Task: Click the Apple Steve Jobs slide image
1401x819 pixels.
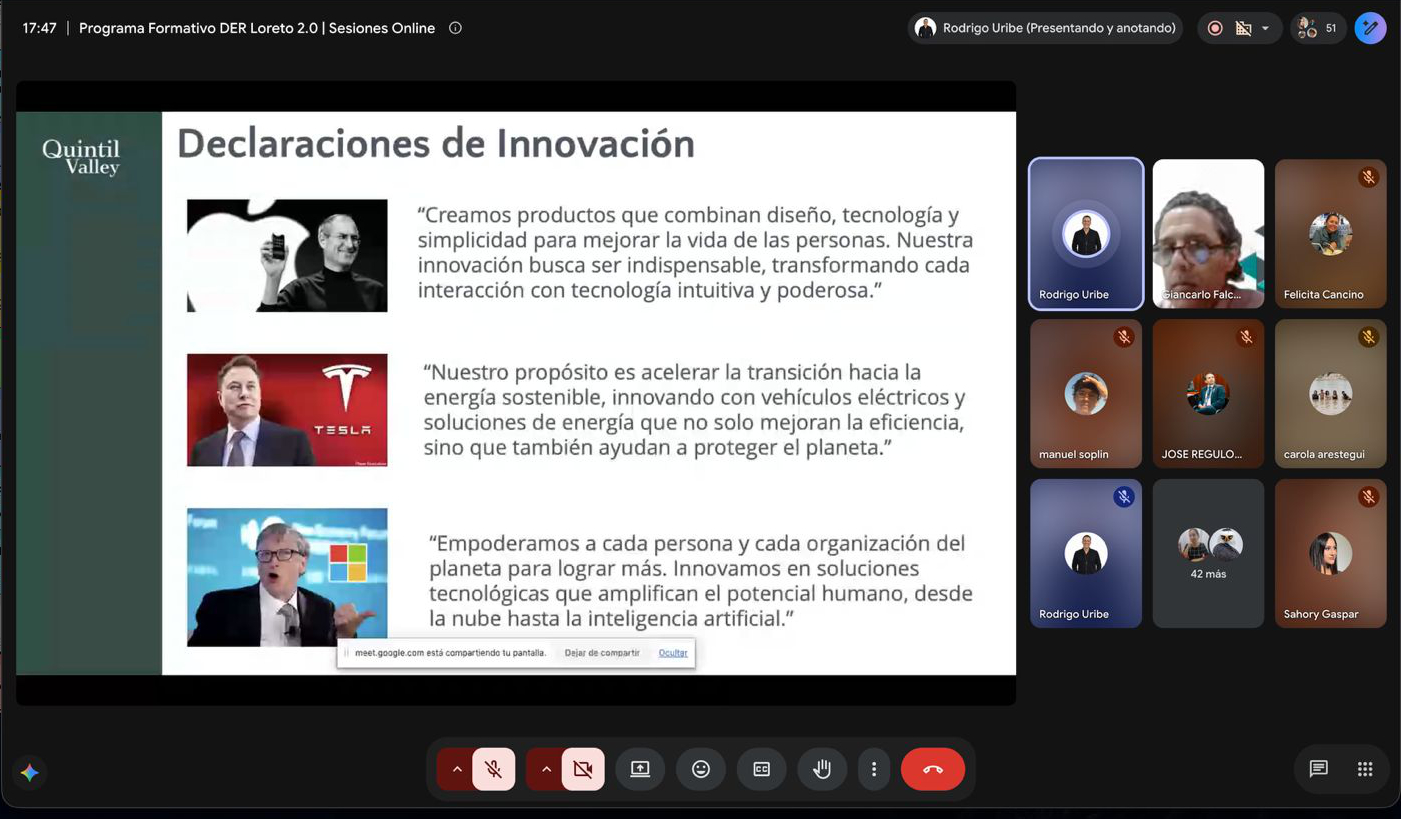Action: click(x=287, y=255)
